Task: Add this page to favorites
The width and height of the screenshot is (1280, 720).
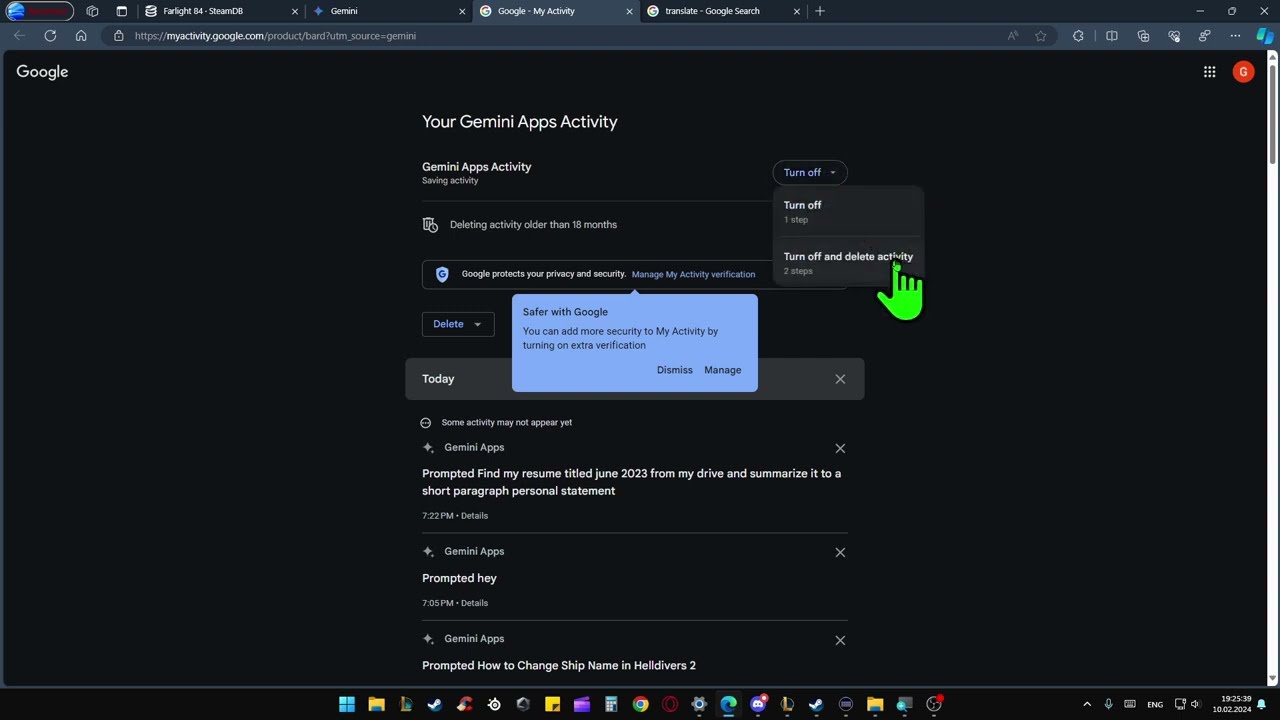Action: point(1041,36)
